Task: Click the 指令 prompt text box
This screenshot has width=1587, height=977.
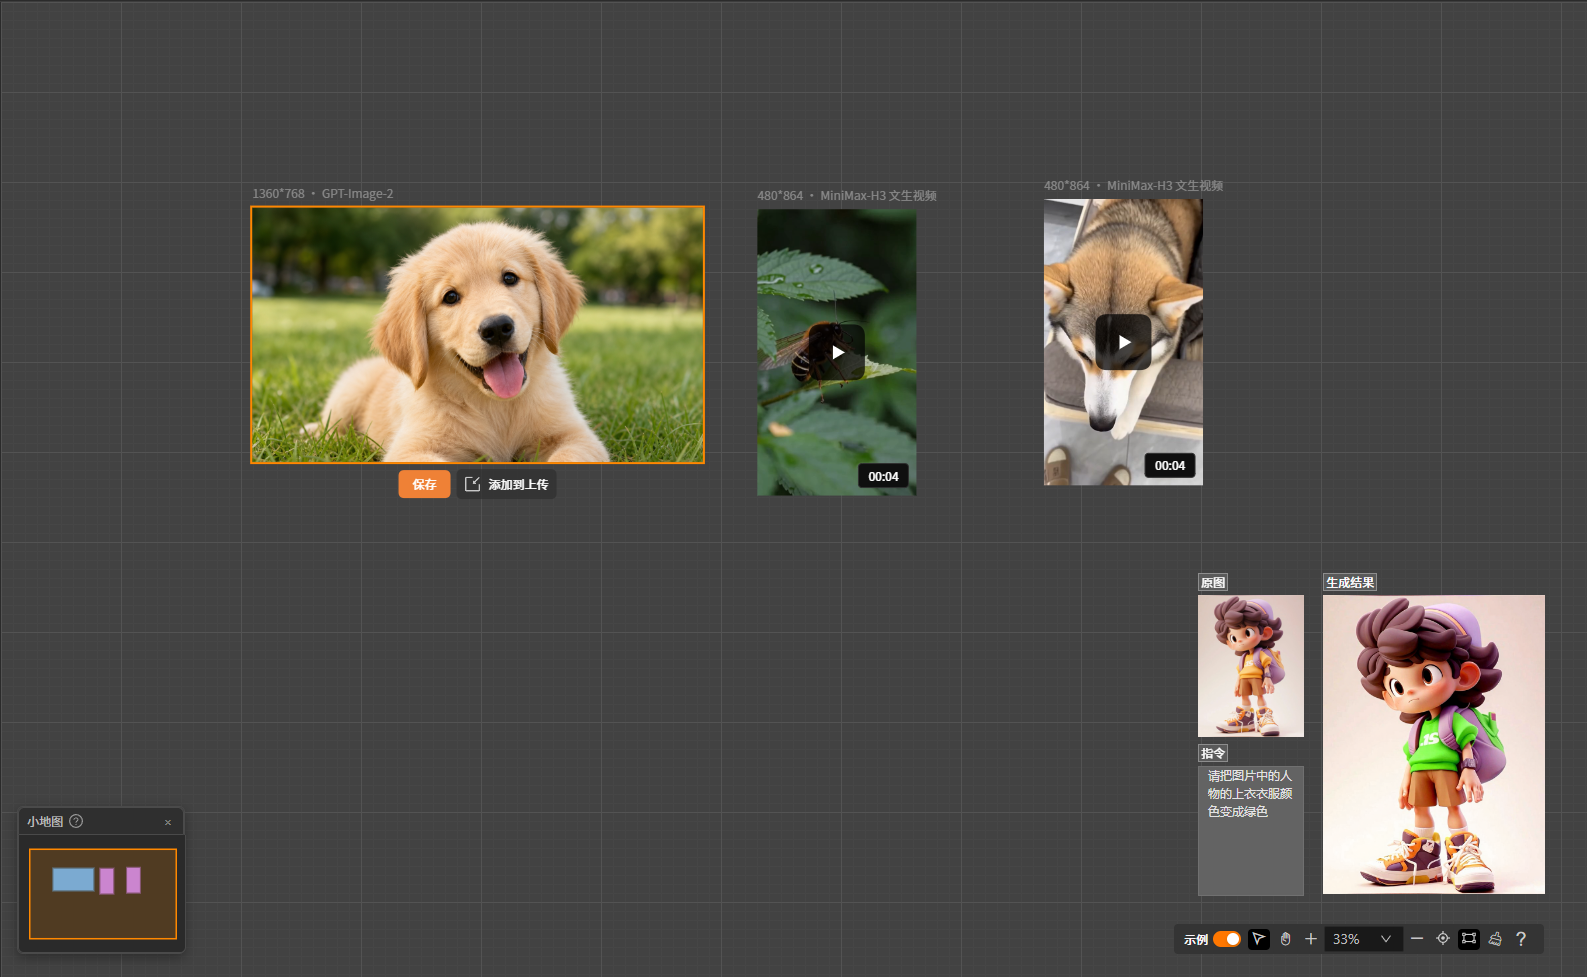Action: point(1251,831)
